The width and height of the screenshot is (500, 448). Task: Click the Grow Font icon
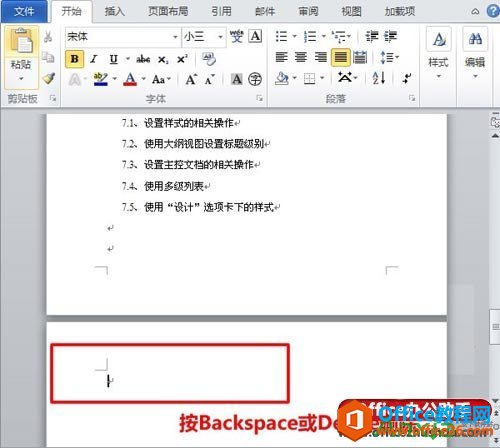pos(191,79)
